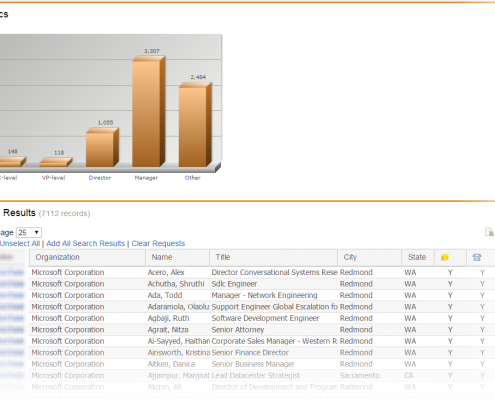Click Add All Search Results link

point(85,243)
